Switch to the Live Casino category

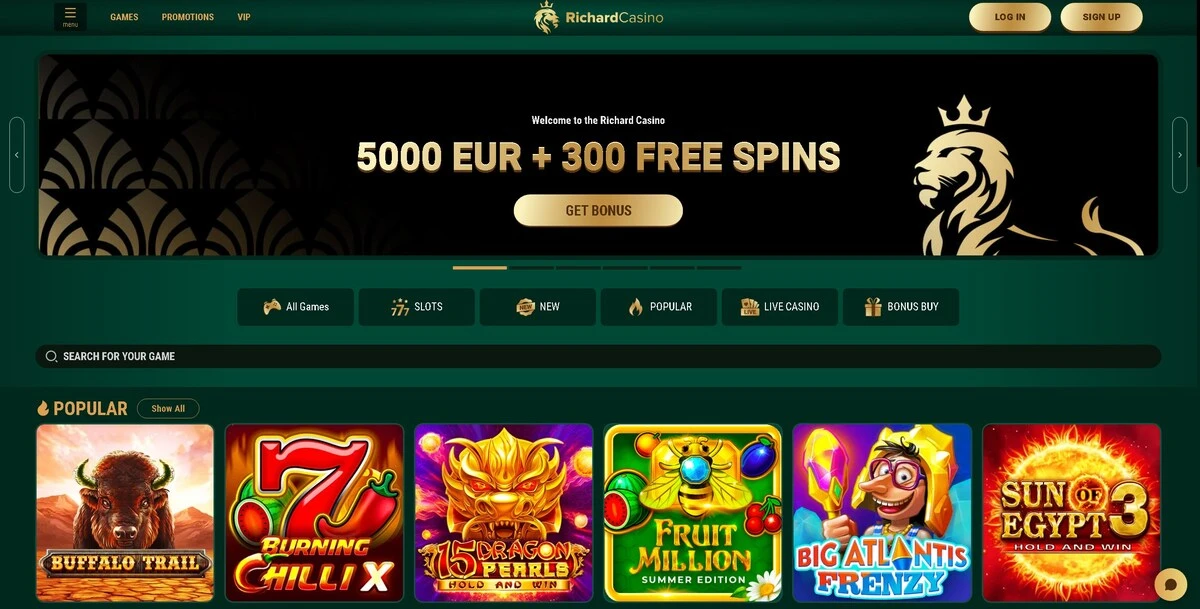coord(780,307)
